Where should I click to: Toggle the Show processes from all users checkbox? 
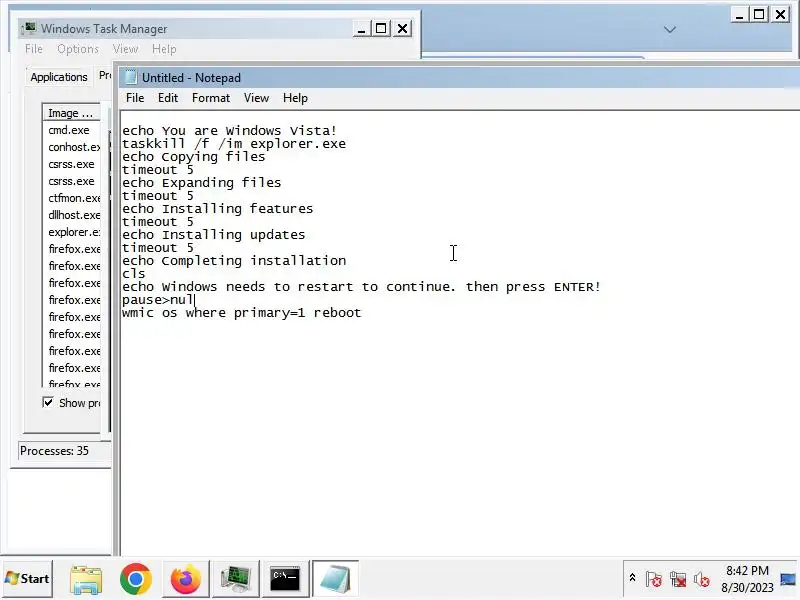point(48,403)
